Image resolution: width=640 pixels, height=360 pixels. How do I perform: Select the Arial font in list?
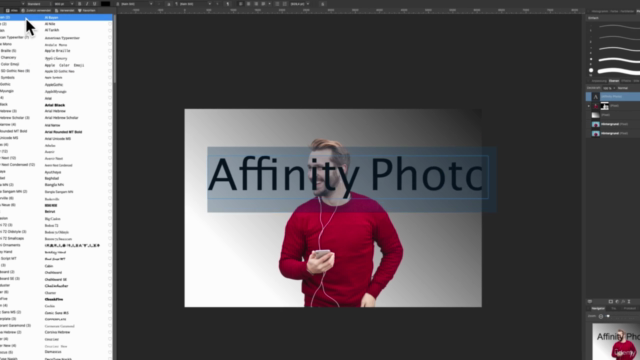(48, 98)
